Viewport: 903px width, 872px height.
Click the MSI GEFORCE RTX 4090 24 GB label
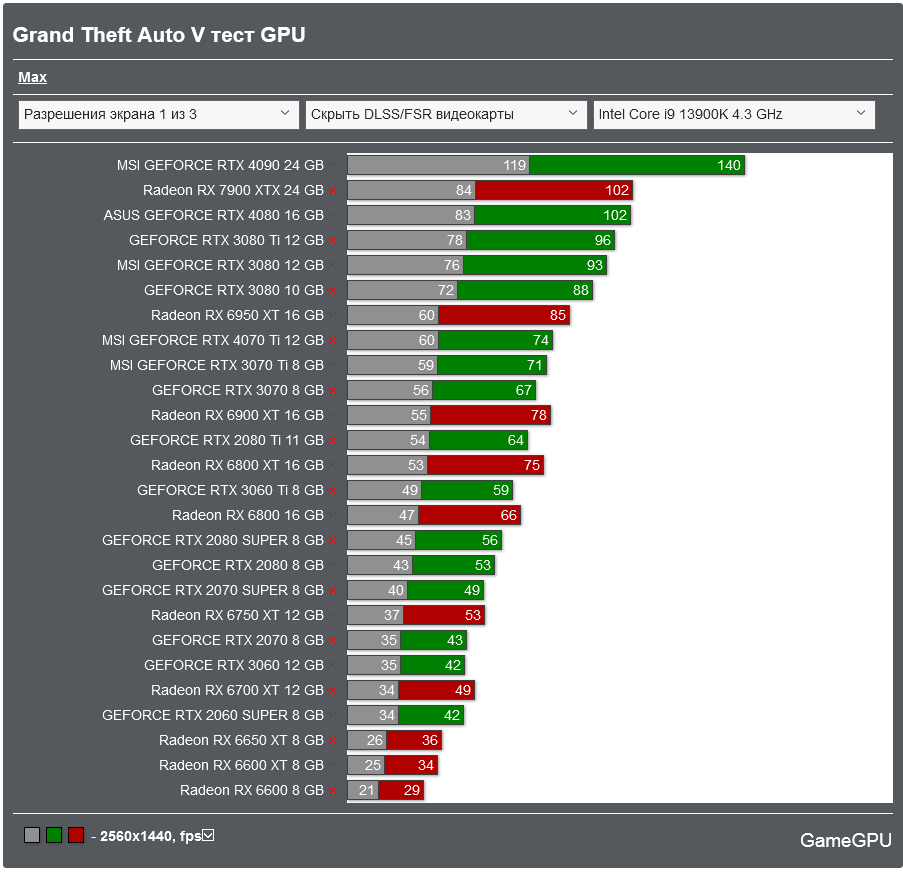(x=220, y=165)
